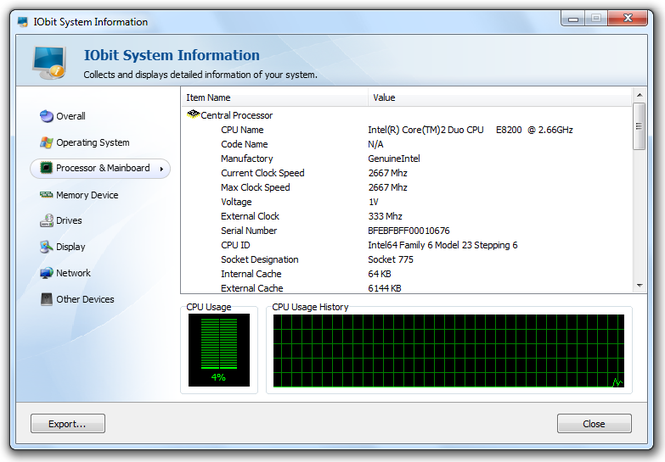Click the CPU Usage History graph
Image resolution: width=665 pixels, height=462 pixels.
(x=449, y=350)
